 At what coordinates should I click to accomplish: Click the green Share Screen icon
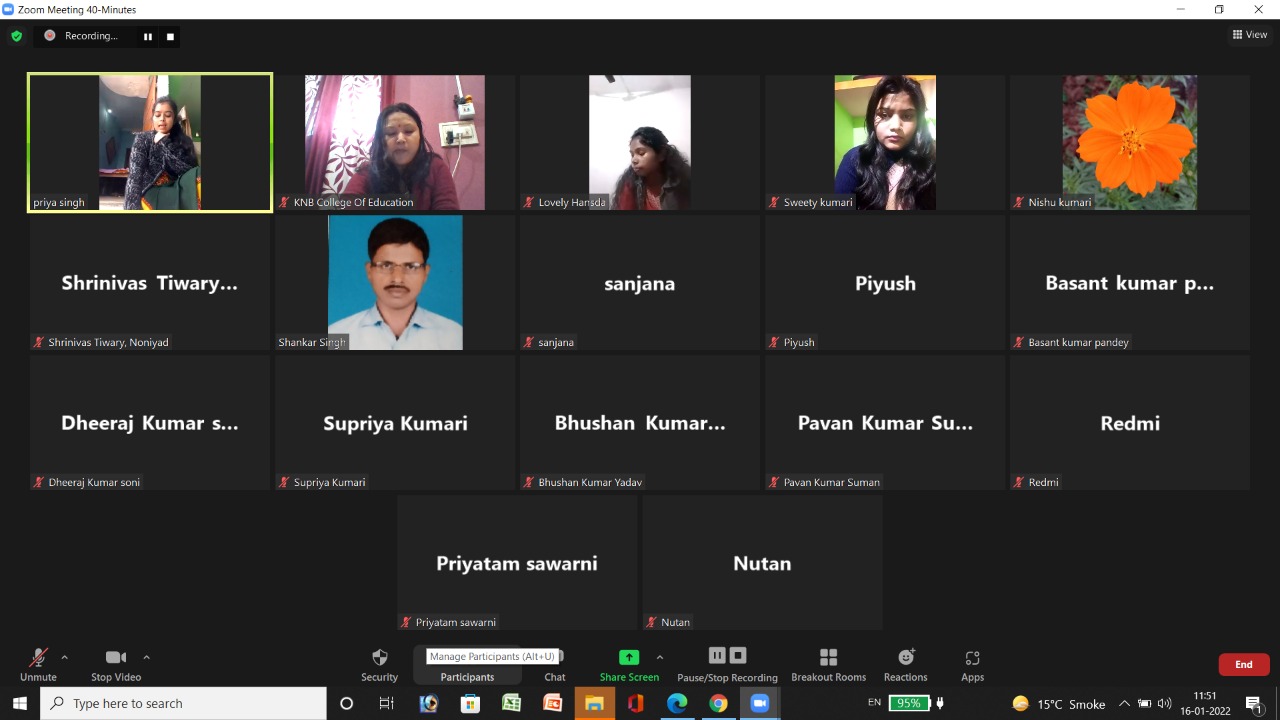[x=629, y=657]
